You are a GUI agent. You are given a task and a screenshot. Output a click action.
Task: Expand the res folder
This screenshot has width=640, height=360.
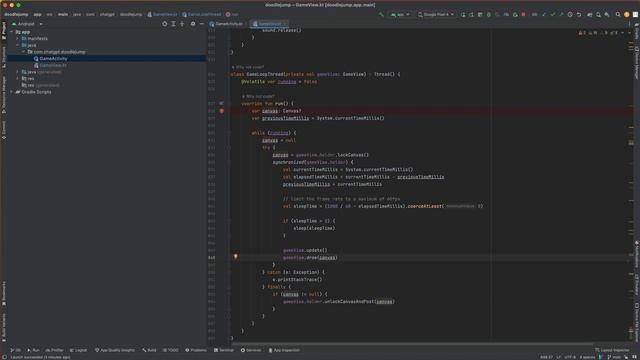[18, 78]
